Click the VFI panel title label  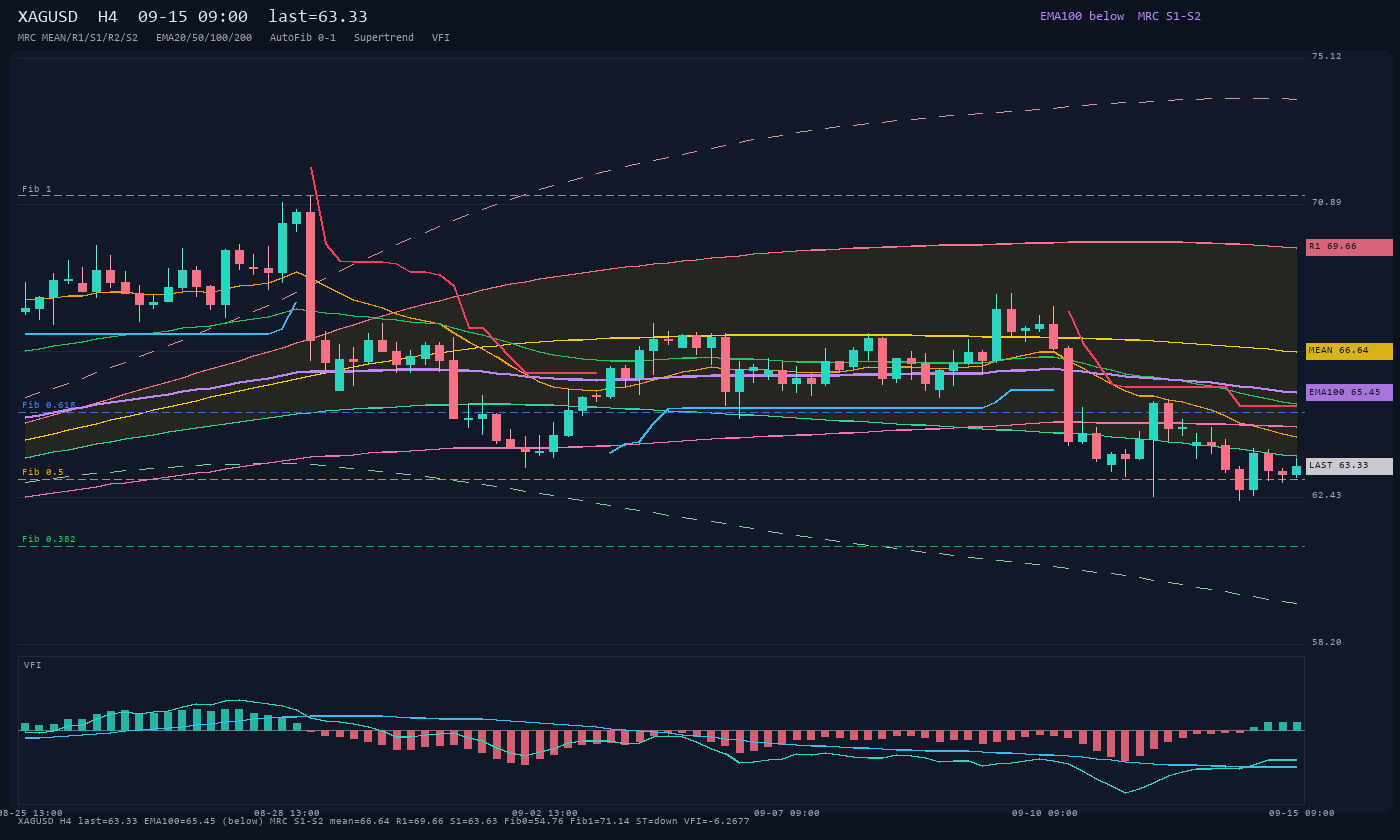pyautogui.click(x=33, y=665)
